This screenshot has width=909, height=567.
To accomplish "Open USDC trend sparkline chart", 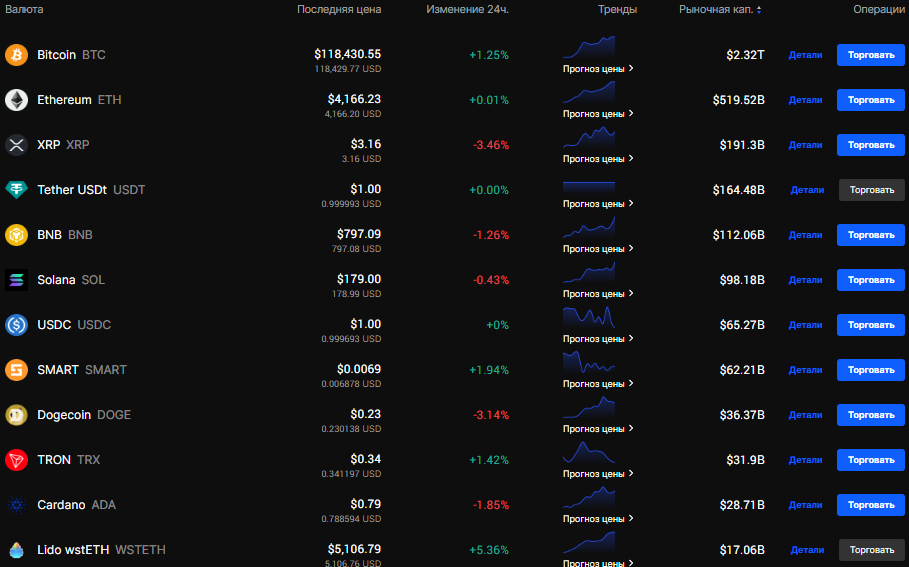I will click(x=589, y=317).
